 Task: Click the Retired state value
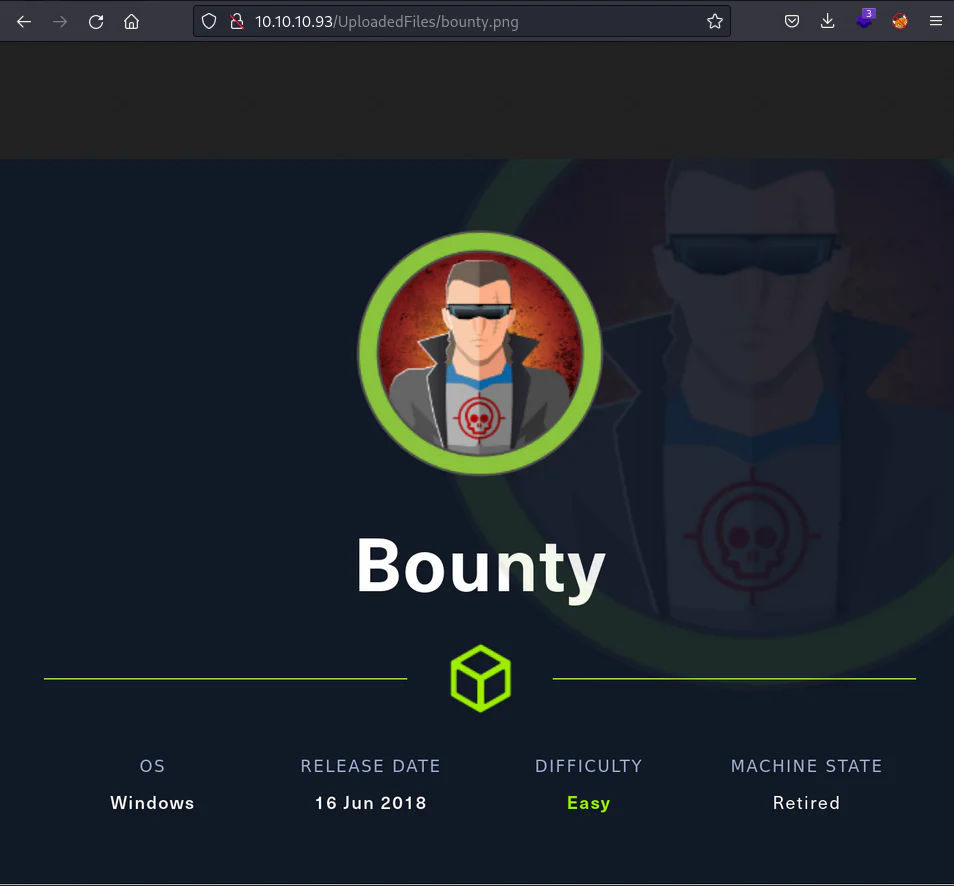coord(806,803)
